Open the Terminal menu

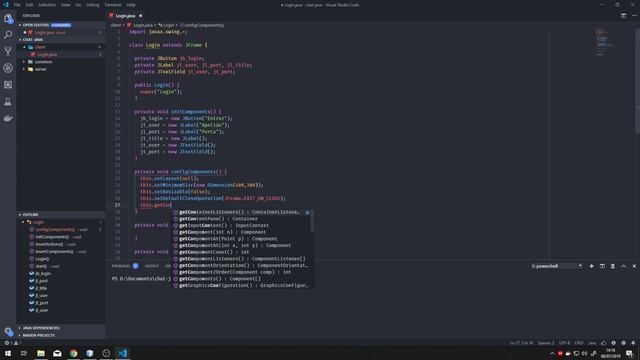pos(113,5)
